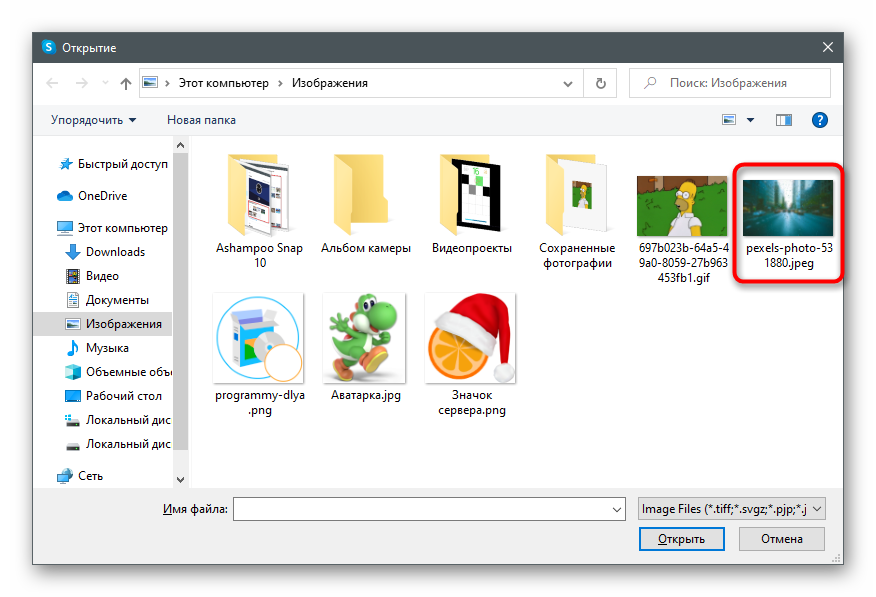876x597 pixels.
Task: Click the Новая папка button
Action: tap(201, 120)
